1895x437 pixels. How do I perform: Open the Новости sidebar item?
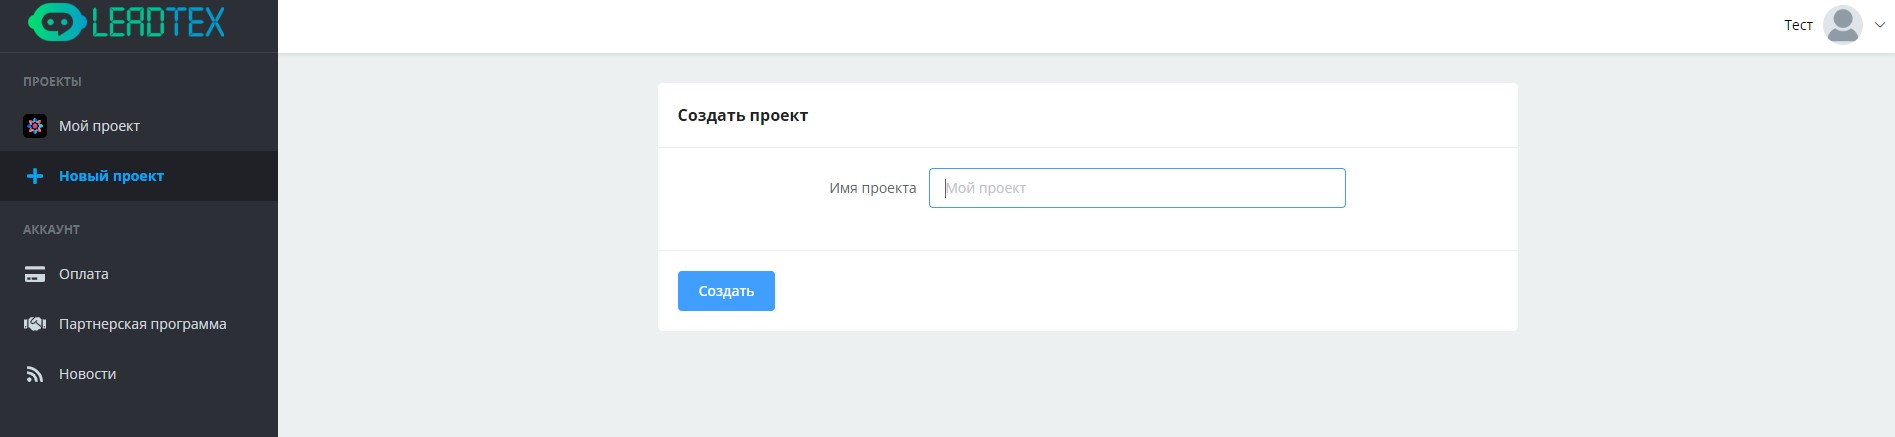pyautogui.click(x=88, y=374)
